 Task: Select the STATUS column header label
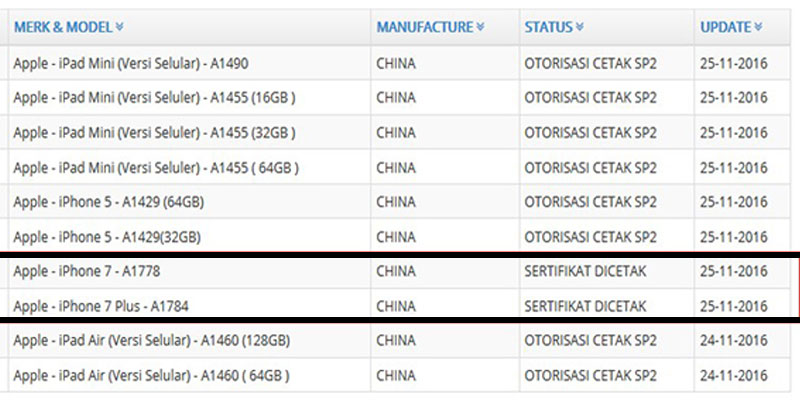click(x=548, y=27)
